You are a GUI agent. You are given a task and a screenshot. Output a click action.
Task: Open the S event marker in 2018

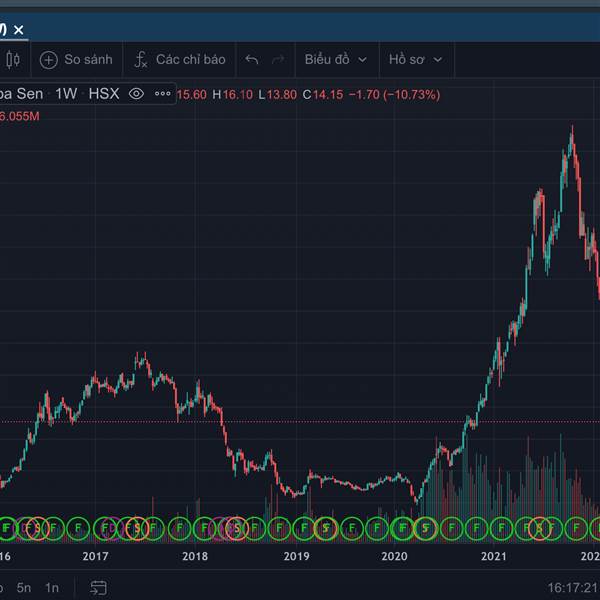tap(237, 528)
